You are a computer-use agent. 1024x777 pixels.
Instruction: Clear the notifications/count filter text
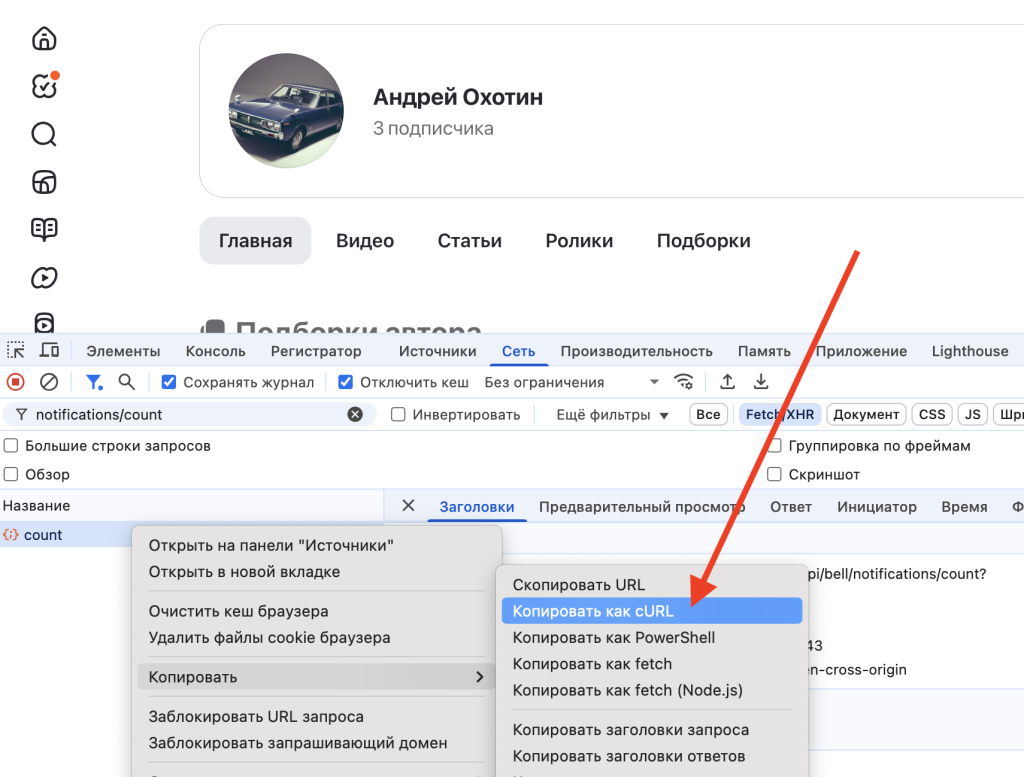click(355, 414)
